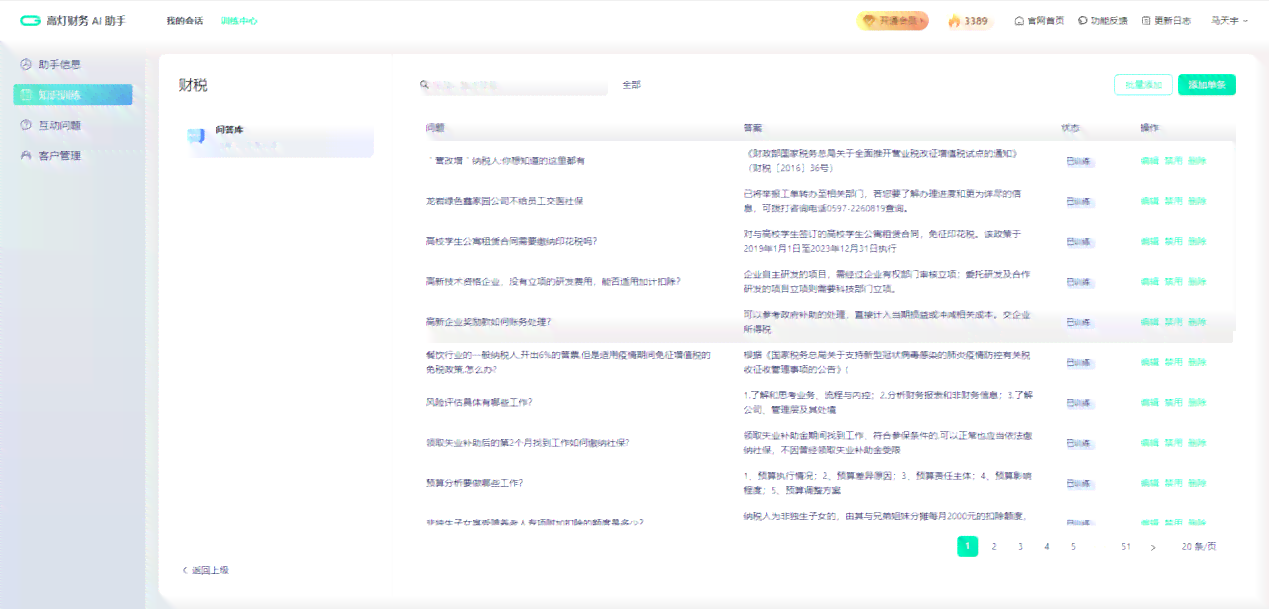Click 删除 for the 领取失业补助 row
This screenshot has width=1269, height=609.
[1197, 443]
